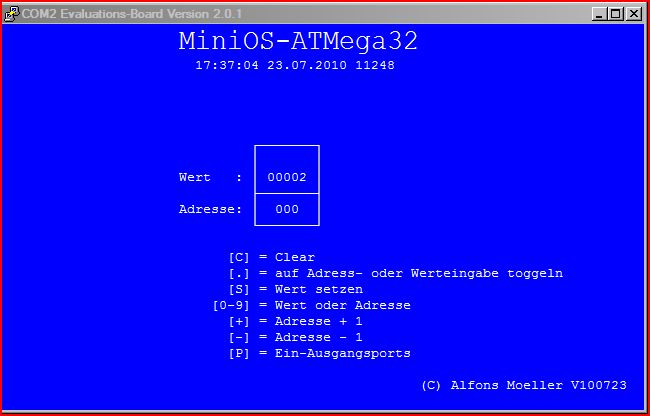
Task: Click the '[0-9] = Wert oder Adresse' line
Action: (312, 305)
